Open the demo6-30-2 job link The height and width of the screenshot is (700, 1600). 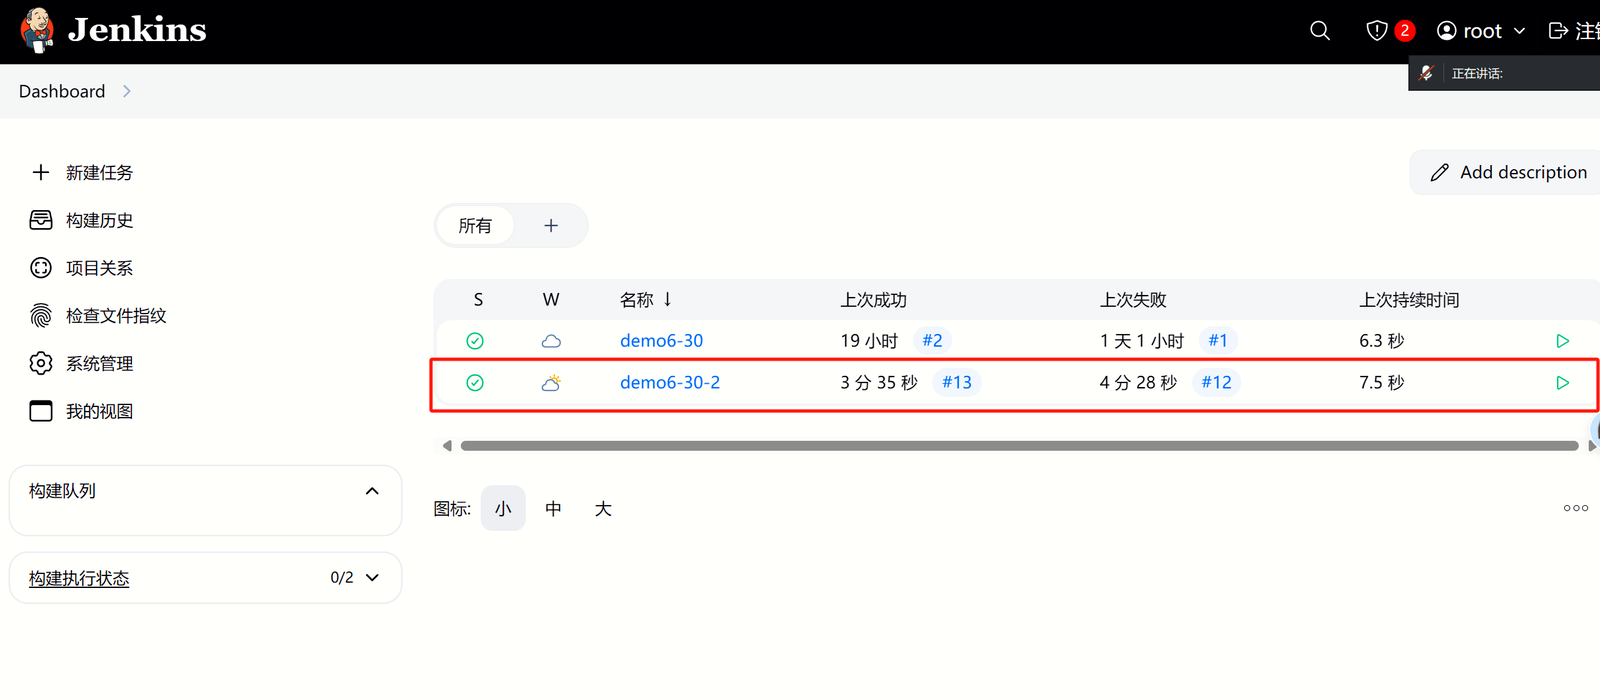pyautogui.click(x=670, y=383)
